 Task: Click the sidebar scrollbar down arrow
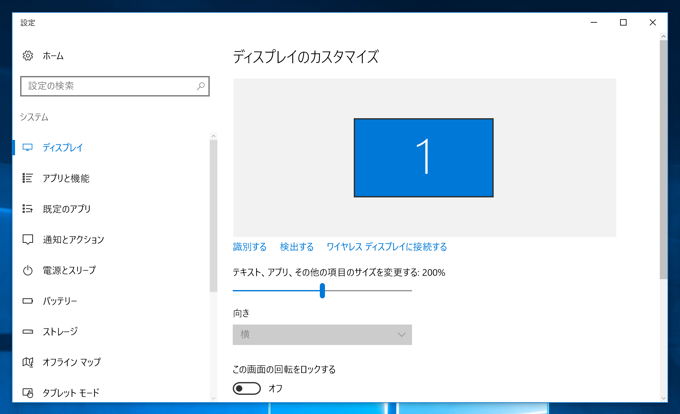213,398
